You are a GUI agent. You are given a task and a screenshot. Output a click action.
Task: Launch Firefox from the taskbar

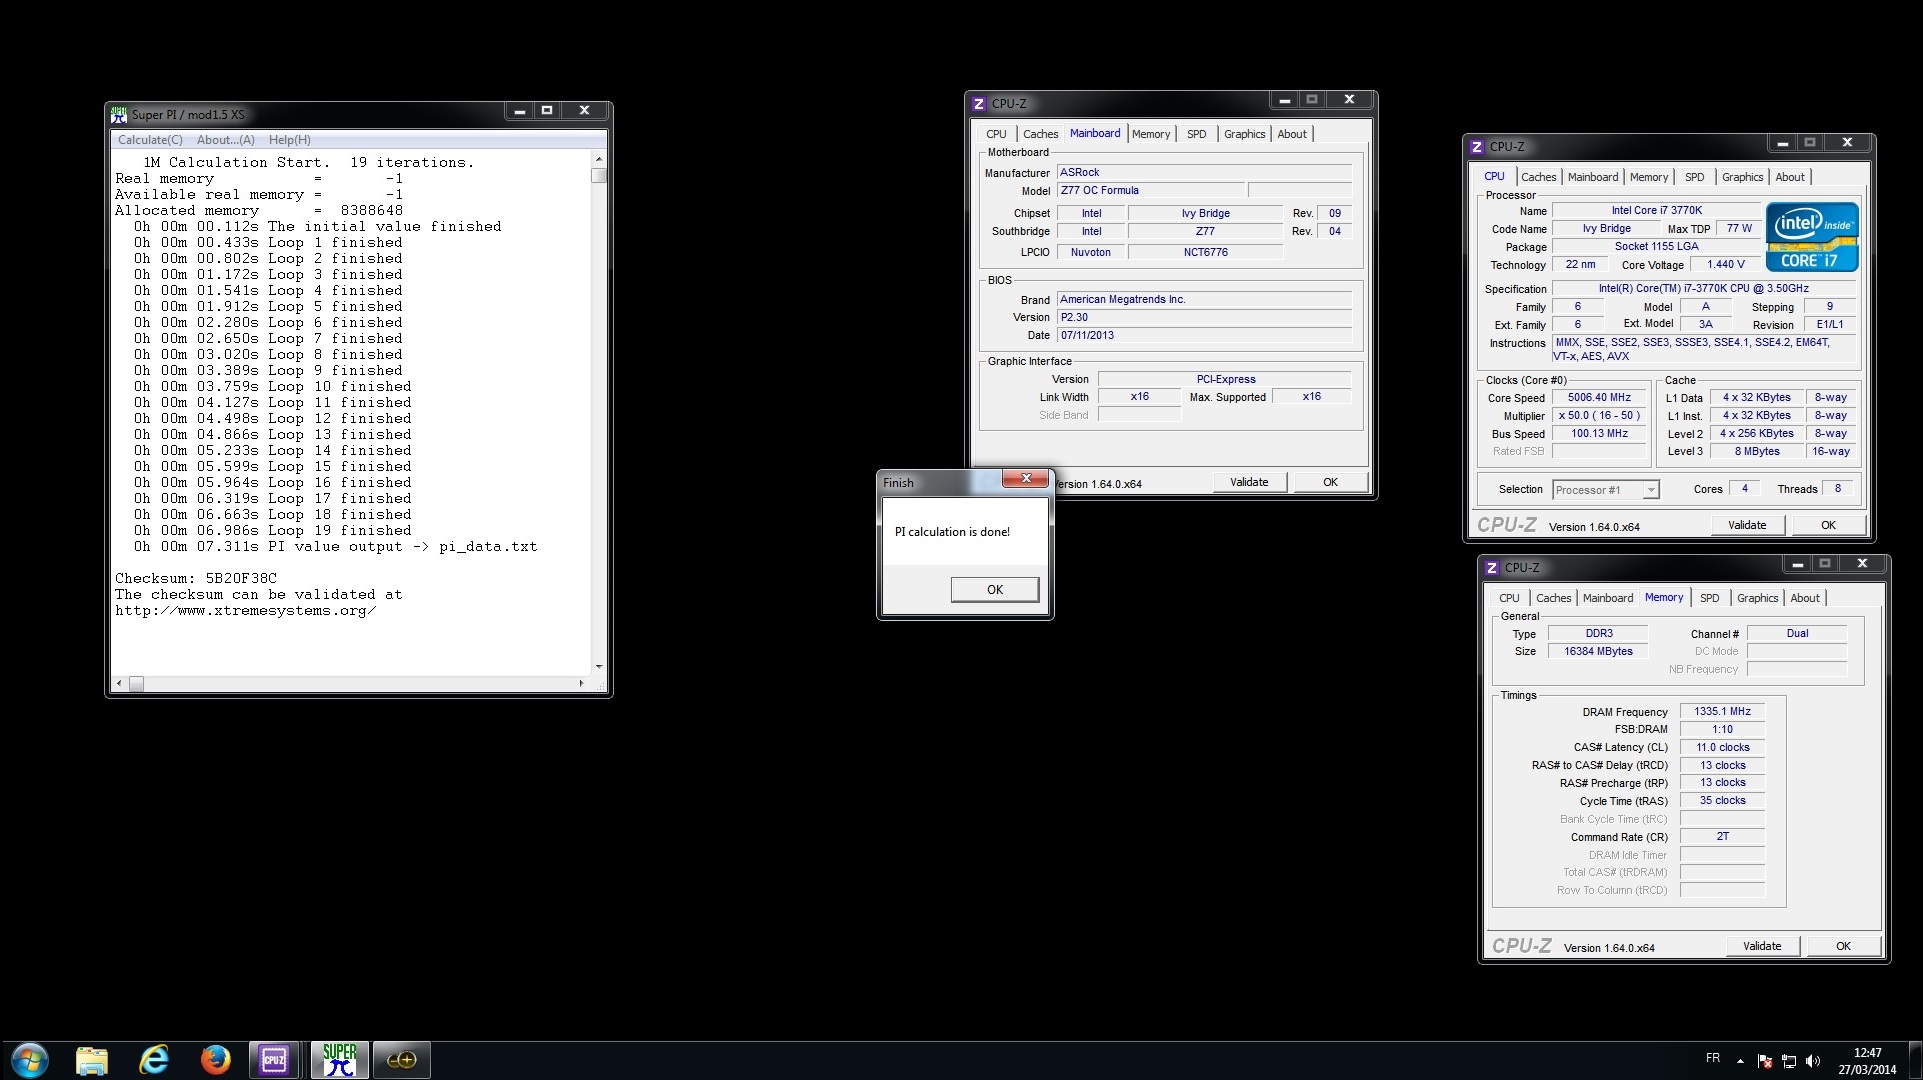(215, 1060)
